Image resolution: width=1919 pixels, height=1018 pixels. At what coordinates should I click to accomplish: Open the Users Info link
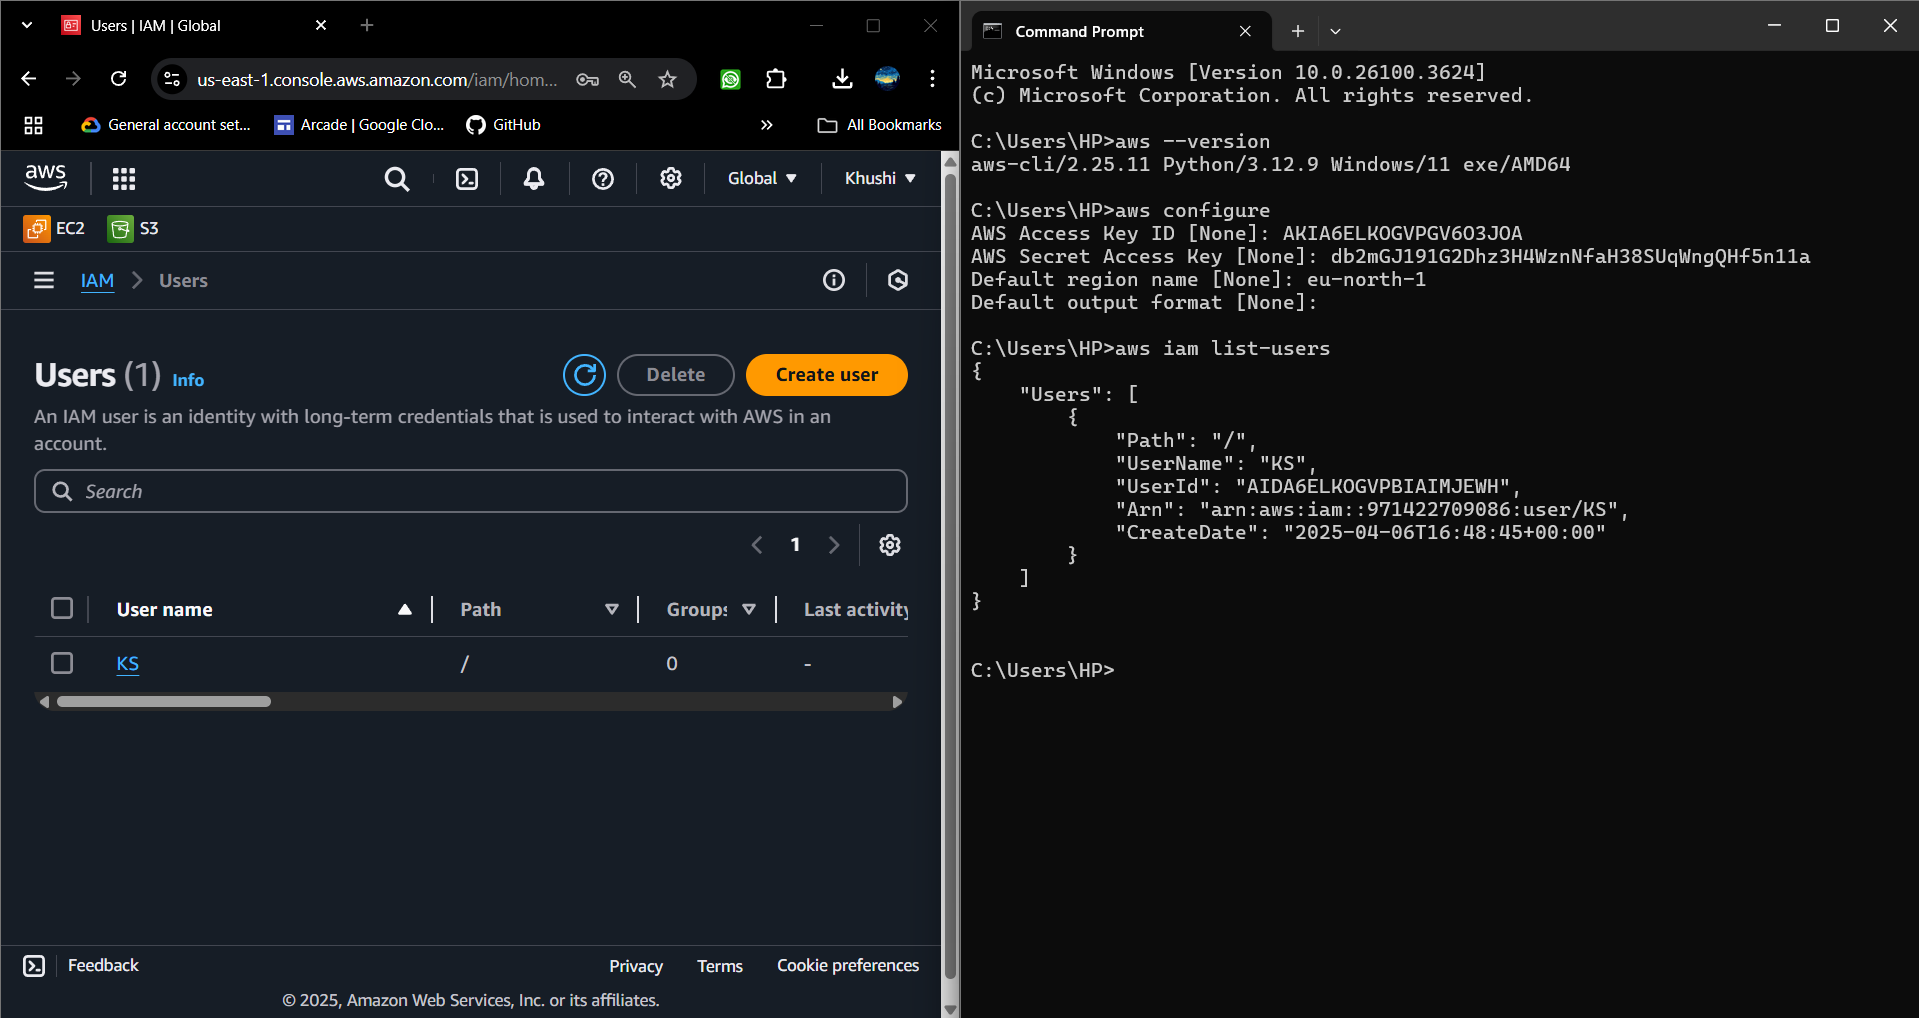pyautogui.click(x=188, y=380)
